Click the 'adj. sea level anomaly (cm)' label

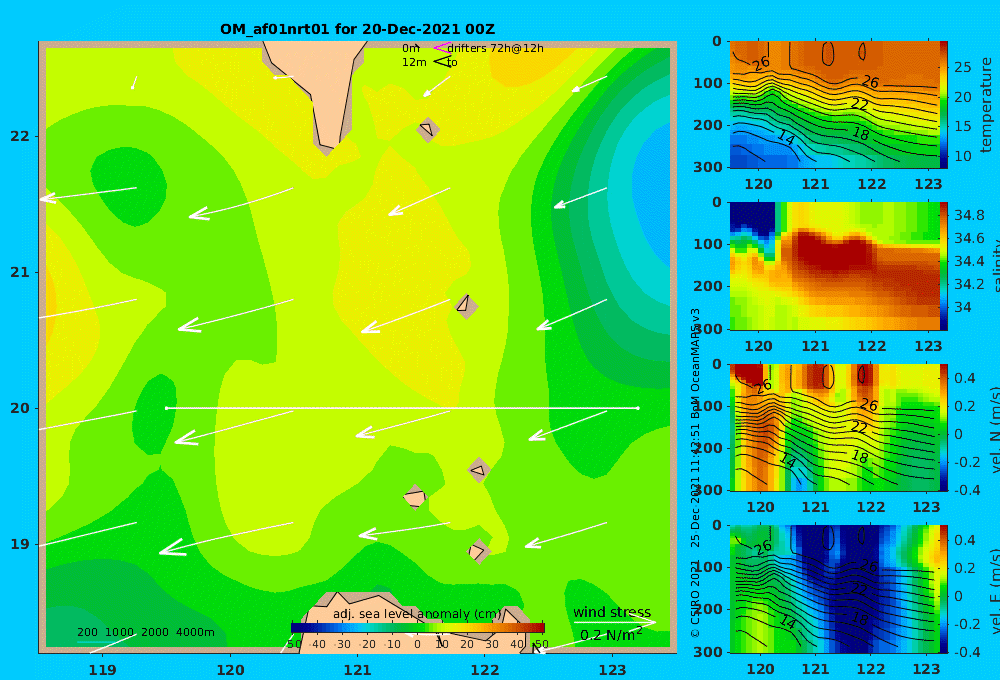tap(417, 614)
